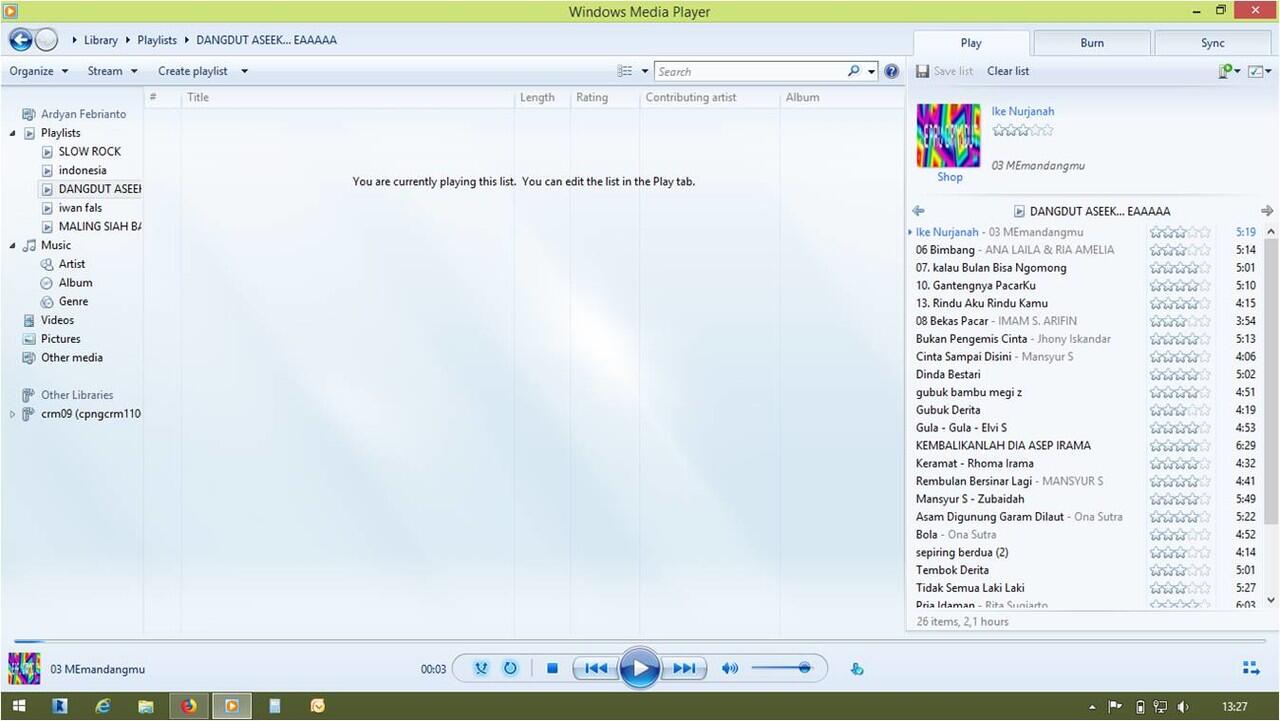The image size is (1280, 721).
Task: Expand the Create playlist dropdown arrow
Action: 244,71
